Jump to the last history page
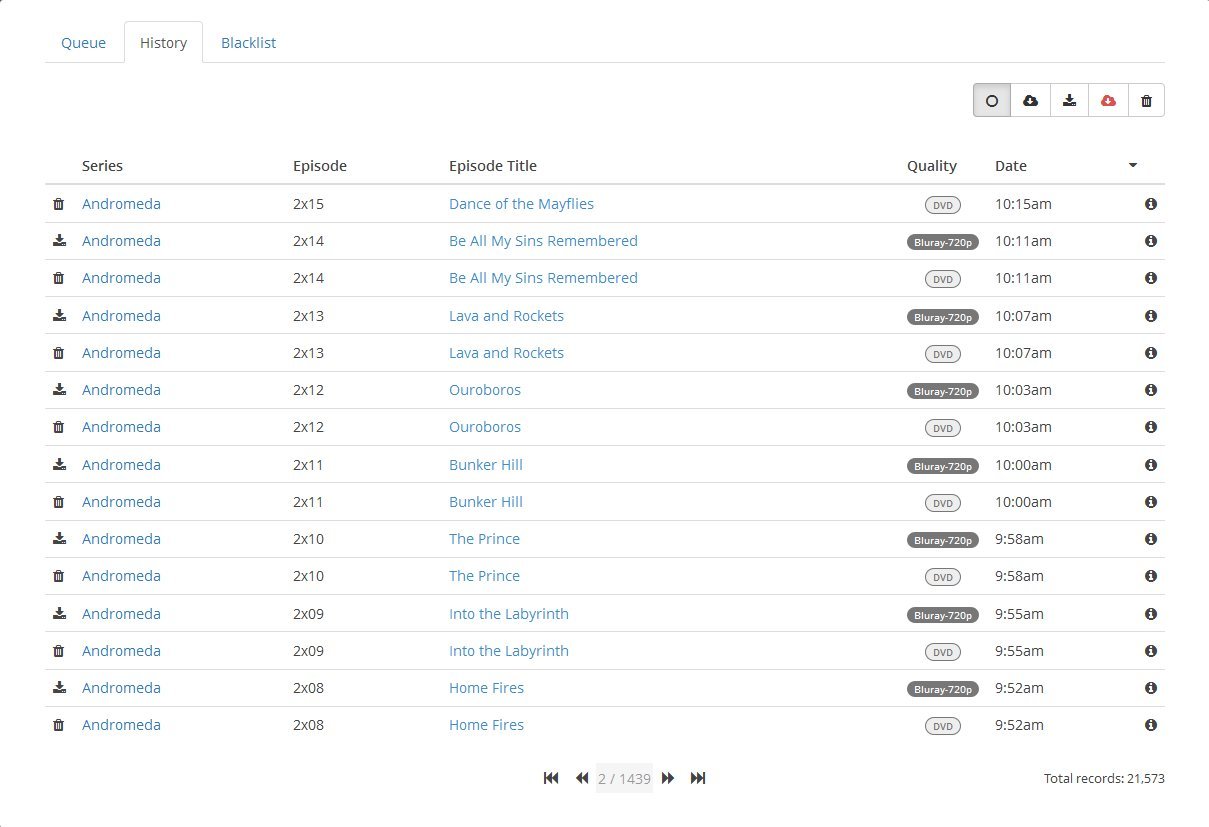 [x=698, y=778]
